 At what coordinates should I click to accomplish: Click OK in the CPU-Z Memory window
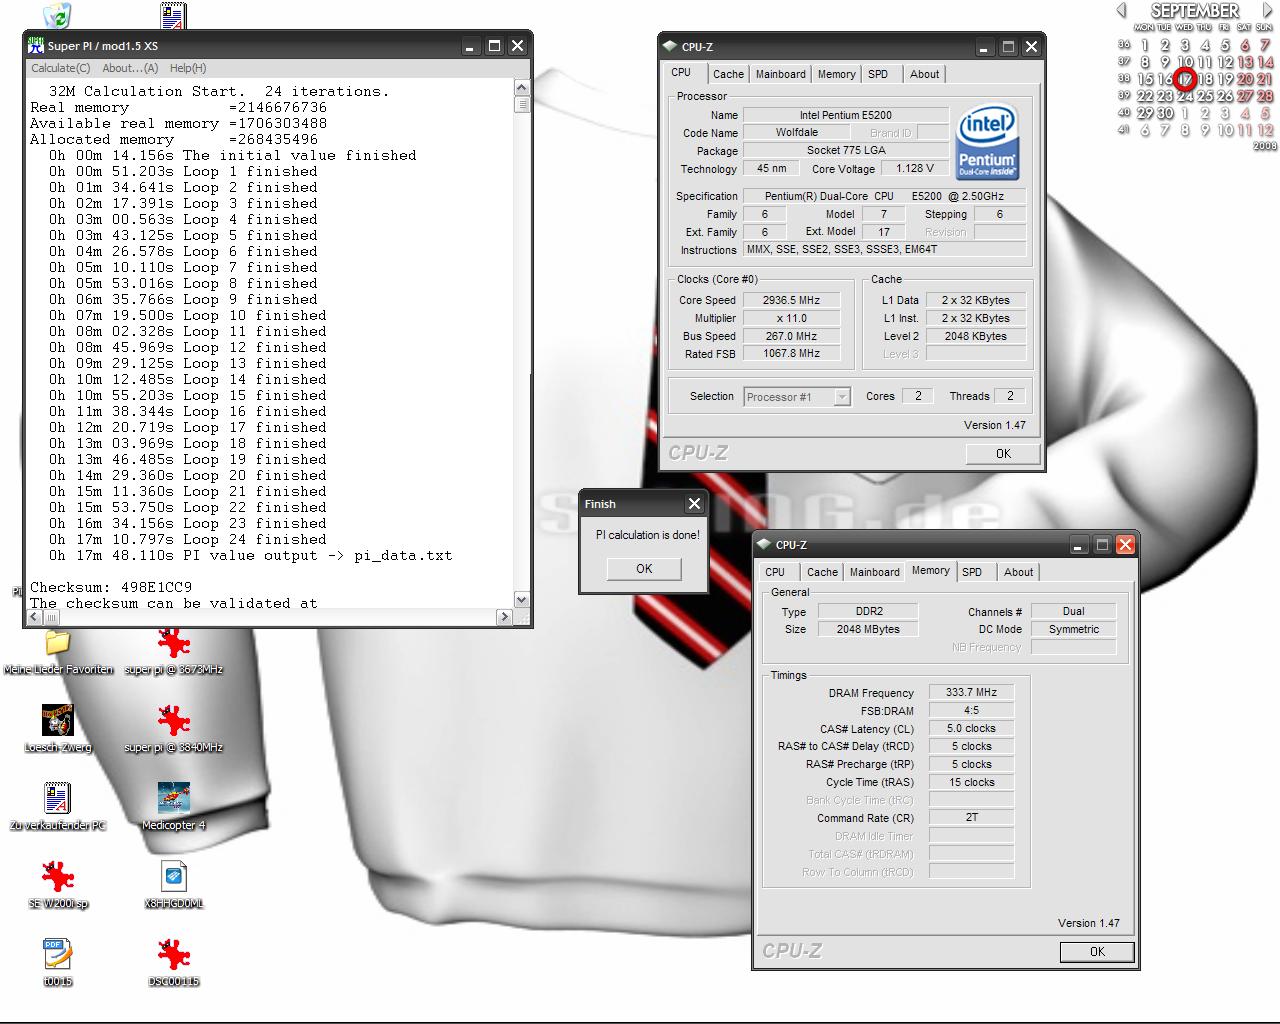pyautogui.click(x=1097, y=952)
